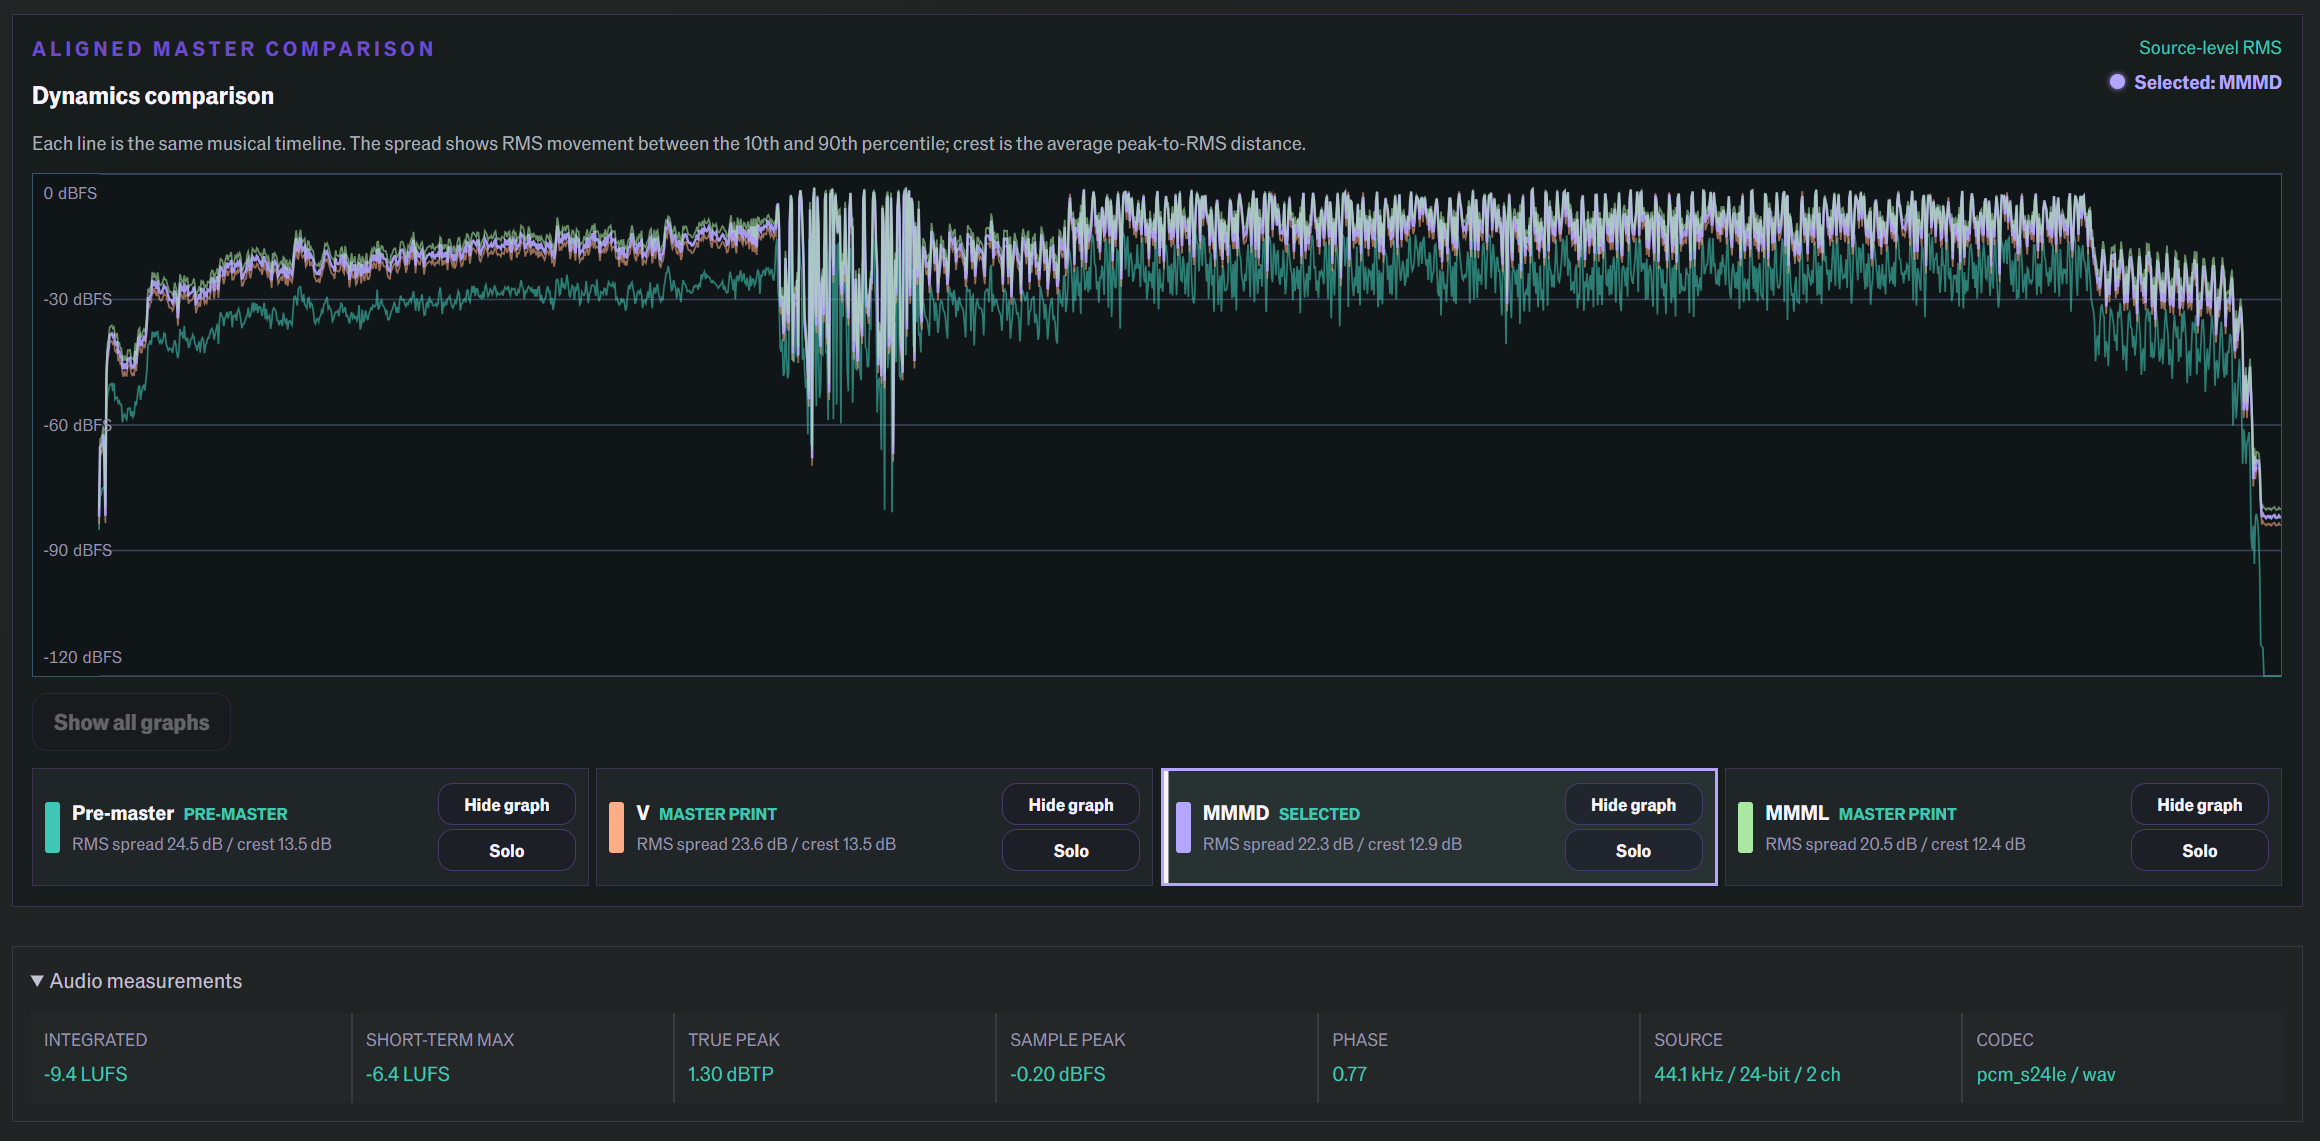This screenshot has height=1141, width=2320.
Task: Click the Selected: MMMD legend text
Action: point(2208,82)
